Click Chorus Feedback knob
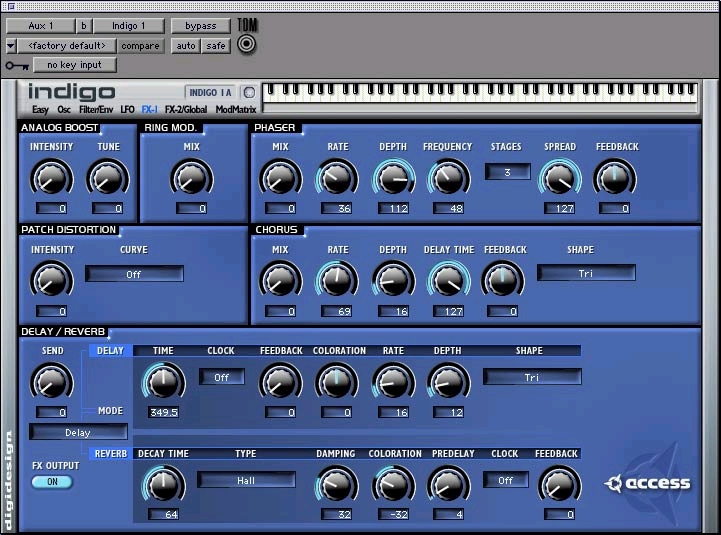 tap(503, 280)
